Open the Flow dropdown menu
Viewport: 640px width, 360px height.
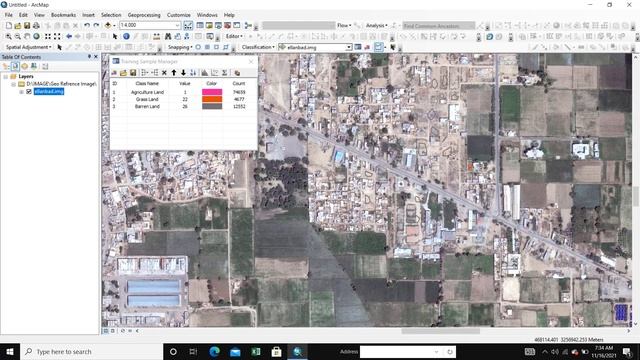pos(344,26)
